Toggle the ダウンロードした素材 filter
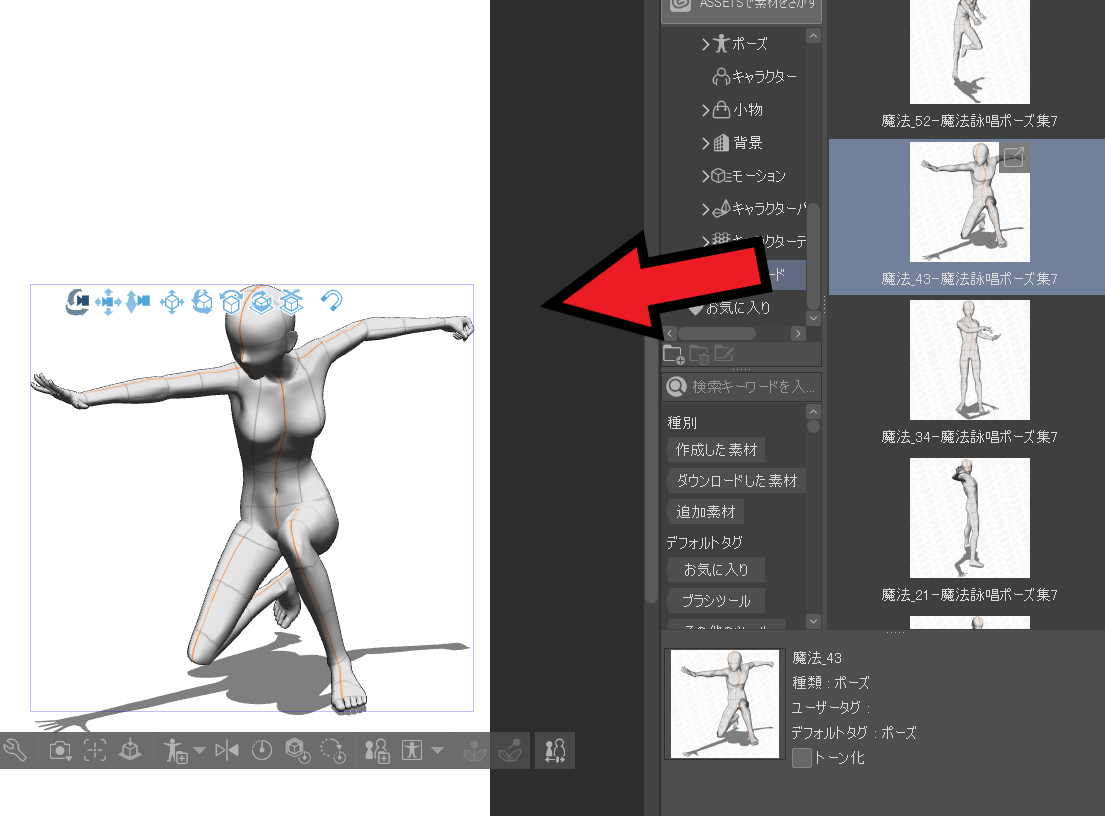 [x=735, y=480]
